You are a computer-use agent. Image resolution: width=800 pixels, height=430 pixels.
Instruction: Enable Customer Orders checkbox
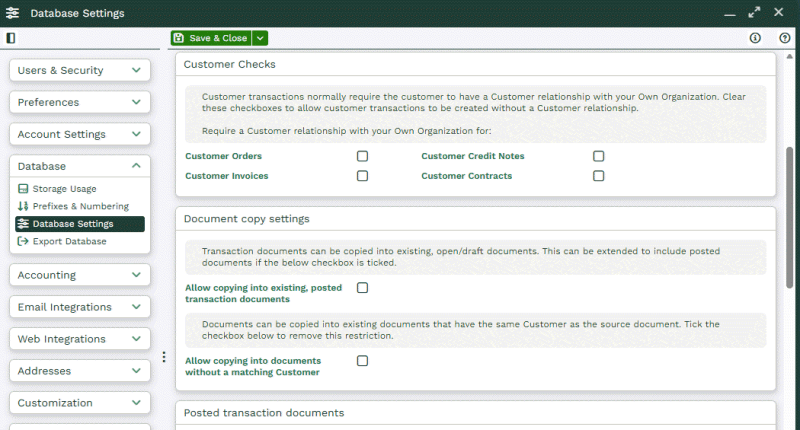click(362, 156)
